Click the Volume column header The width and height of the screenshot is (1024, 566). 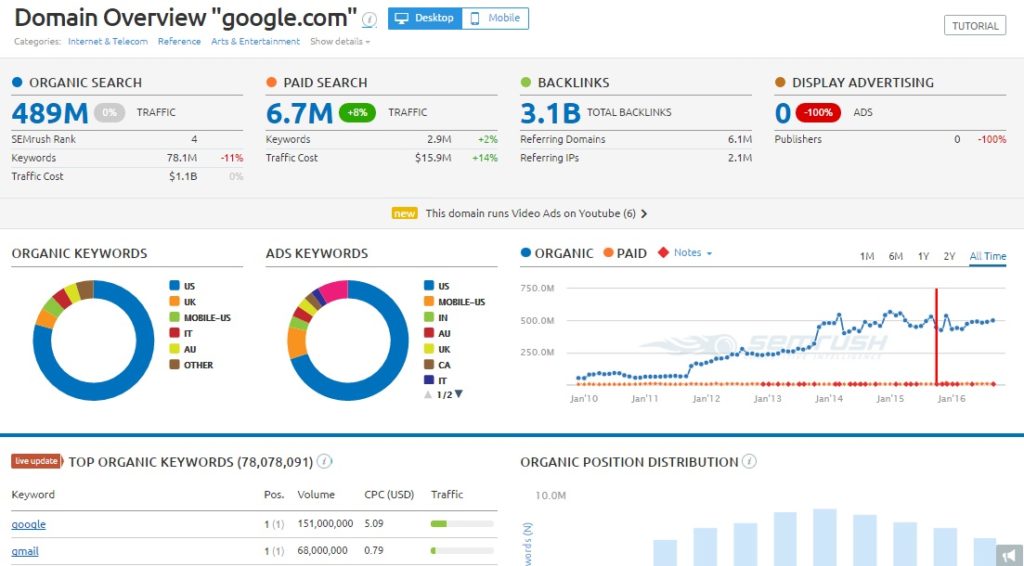click(x=316, y=494)
